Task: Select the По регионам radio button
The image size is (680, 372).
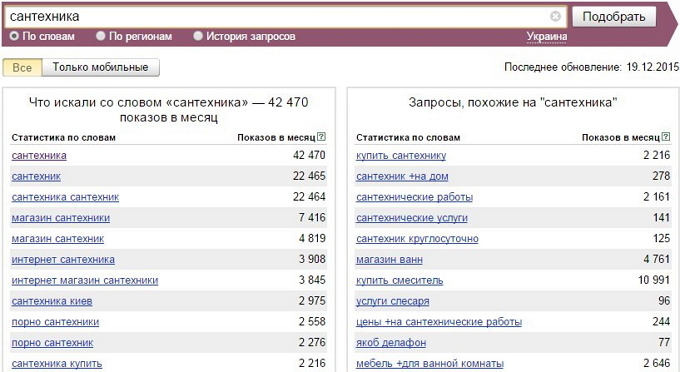Action: click(x=101, y=36)
